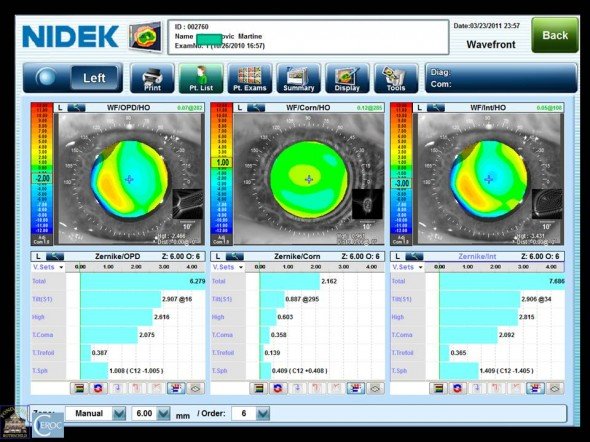Open the Pt. List patient list
590x442 pixels.
201,78
